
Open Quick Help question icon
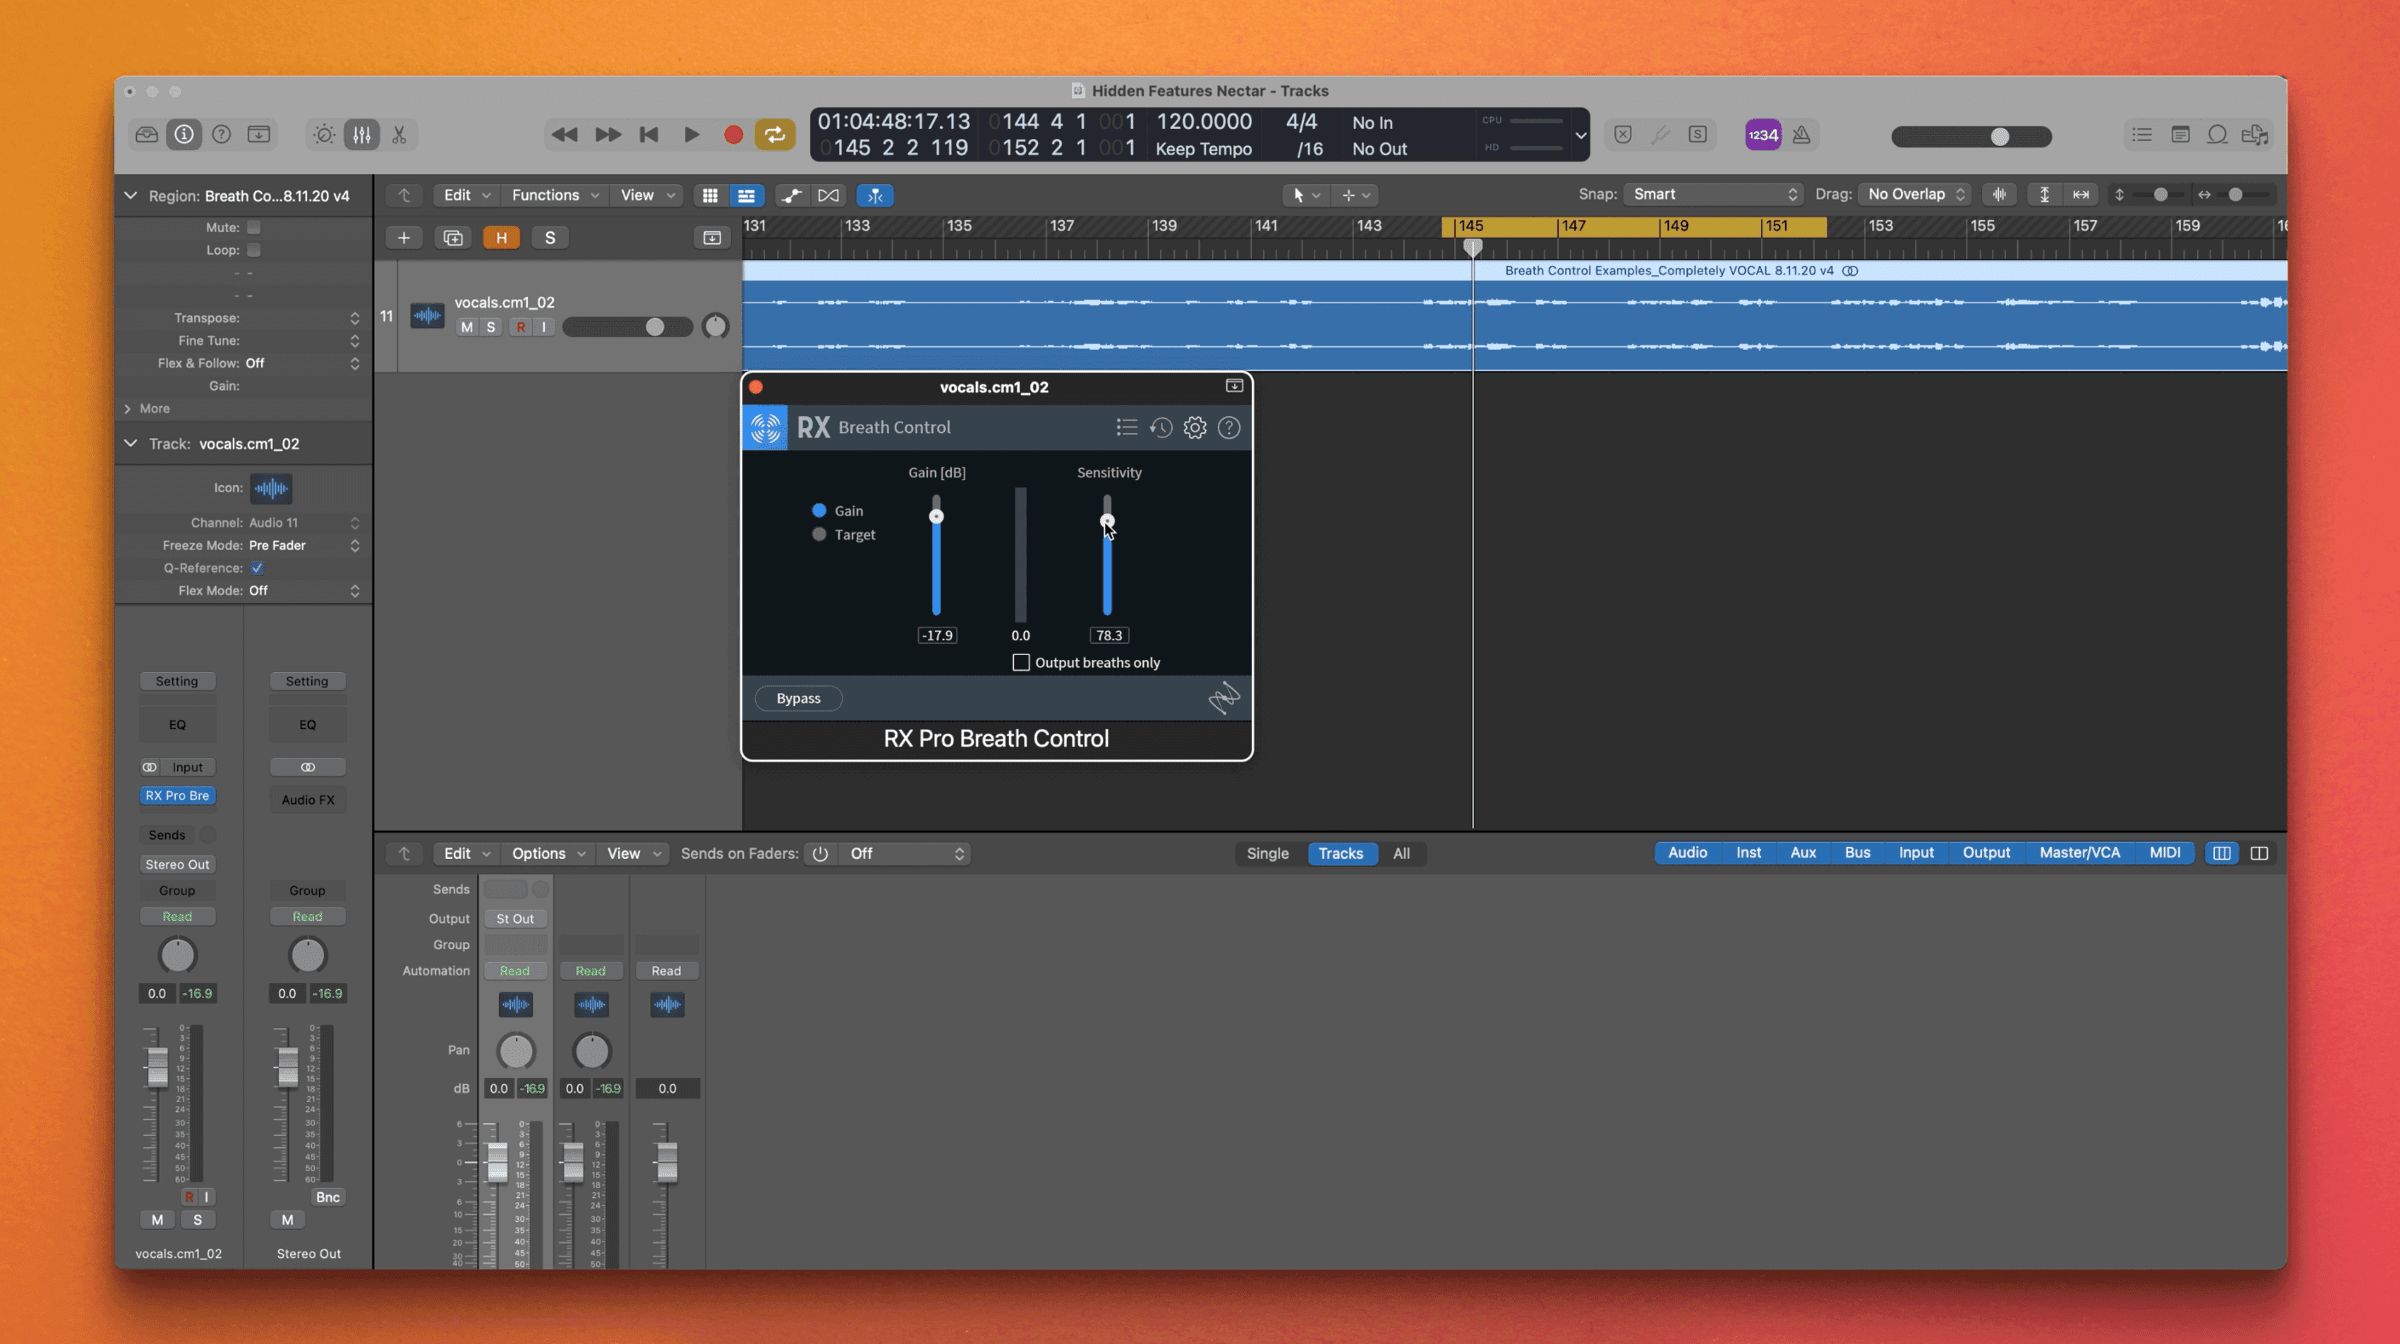221,135
